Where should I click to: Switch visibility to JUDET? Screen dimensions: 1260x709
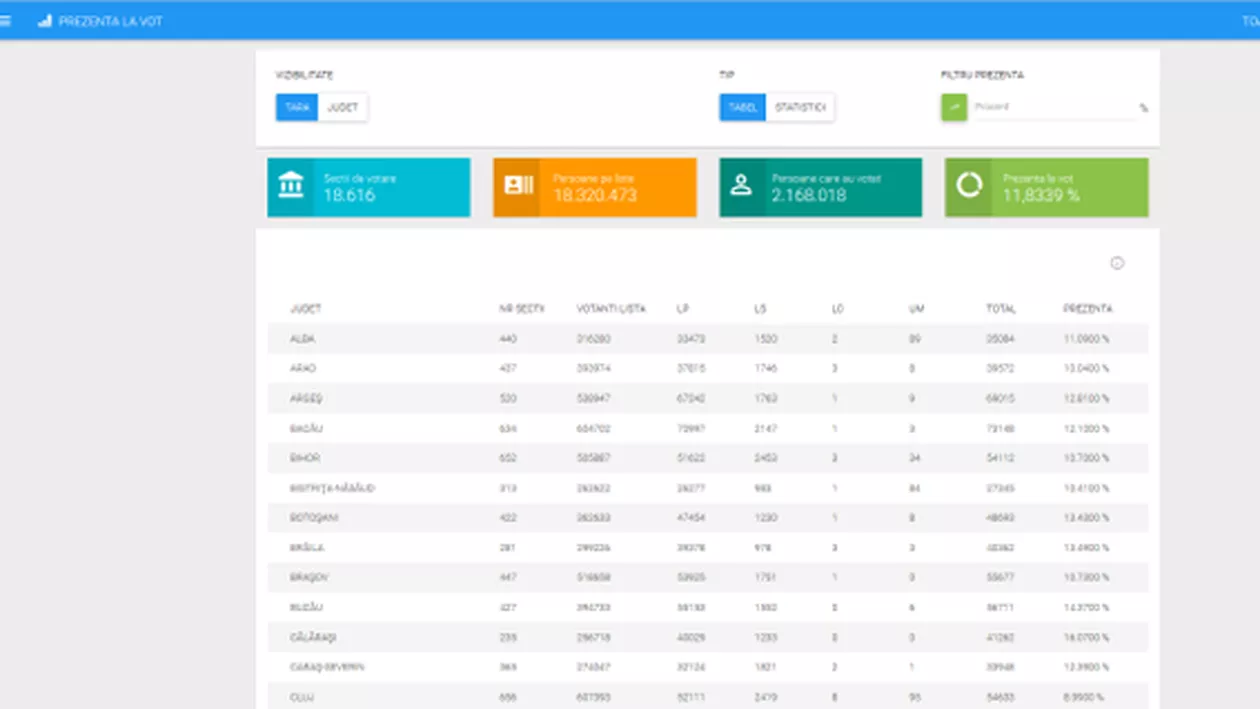coord(343,107)
